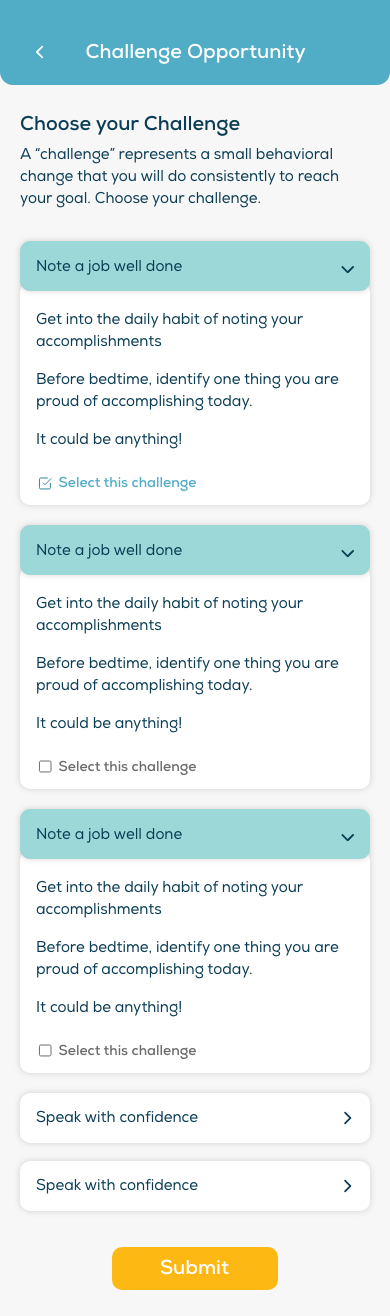
Task: Uncheck the checked box in the first challenge card
Action: [x=45, y=483]
